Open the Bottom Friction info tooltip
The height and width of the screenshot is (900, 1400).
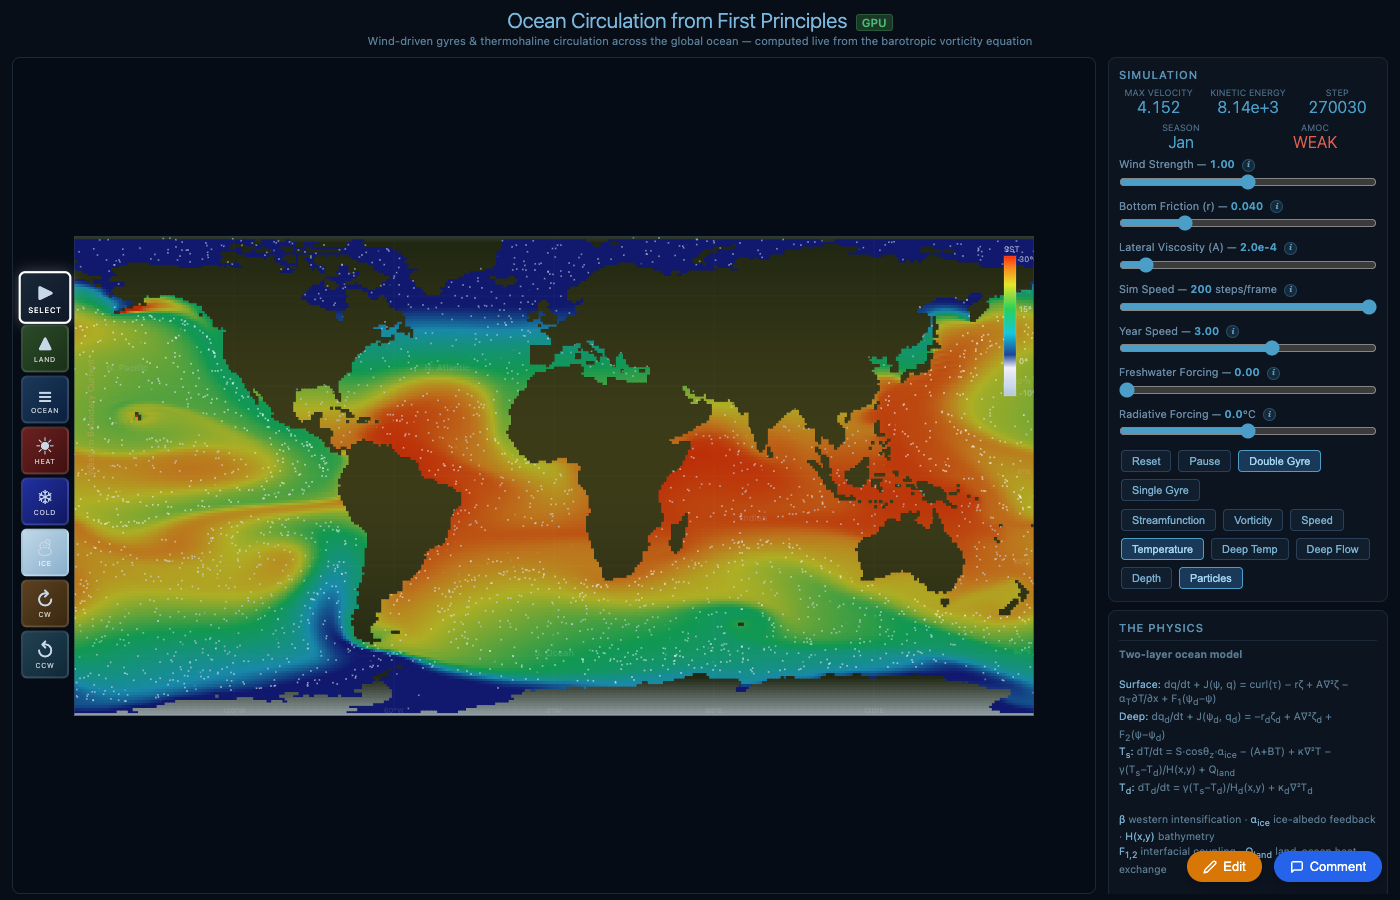click(1275, 206)
